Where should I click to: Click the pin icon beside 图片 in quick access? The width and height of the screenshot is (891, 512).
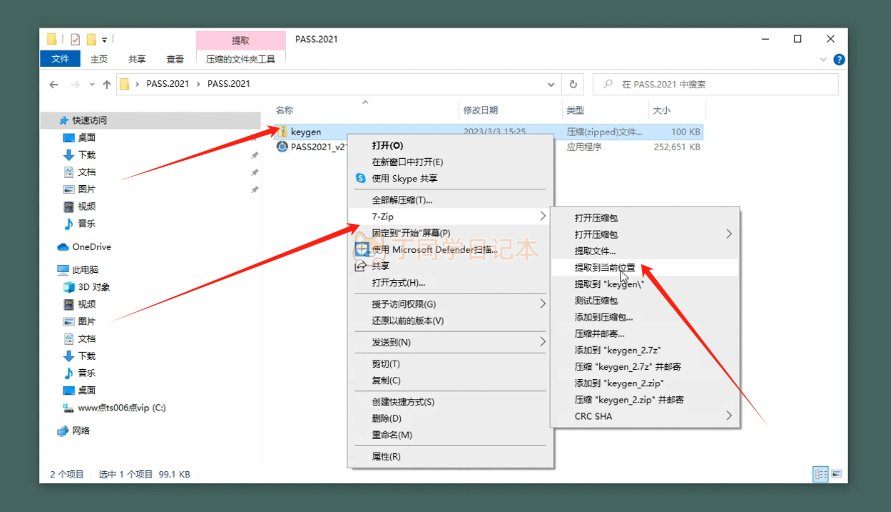(255, 189)
